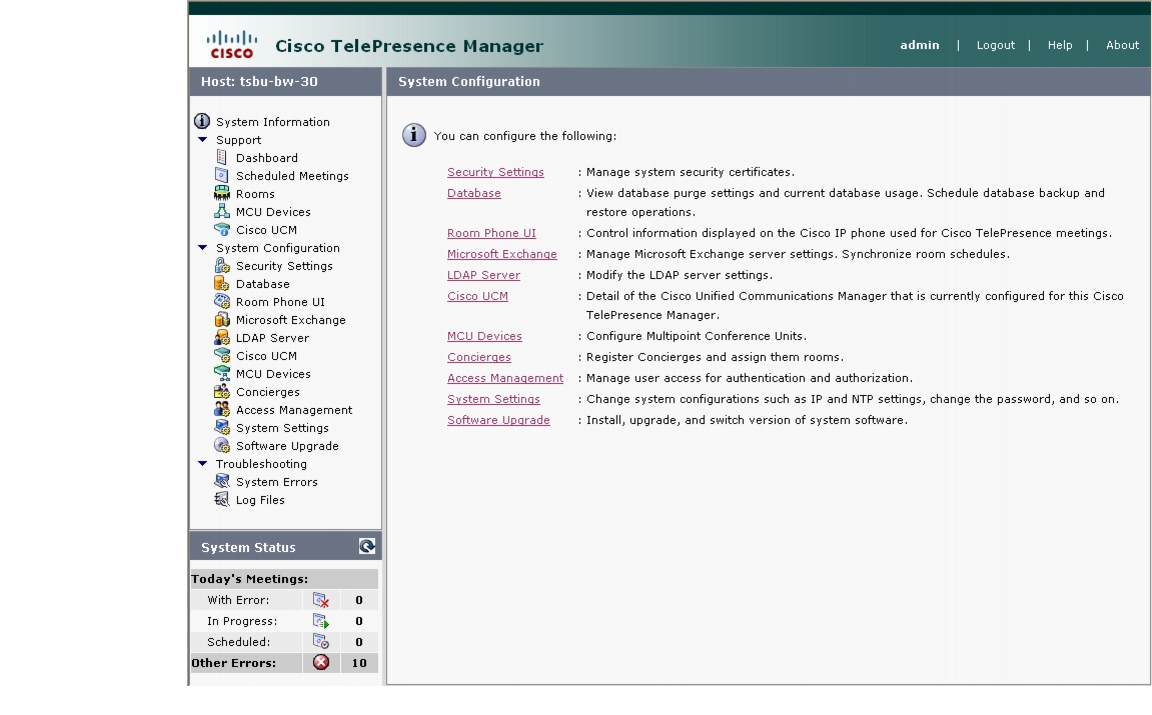Click the With Error count value
The image size is (1152, 715).
point(359,600)
